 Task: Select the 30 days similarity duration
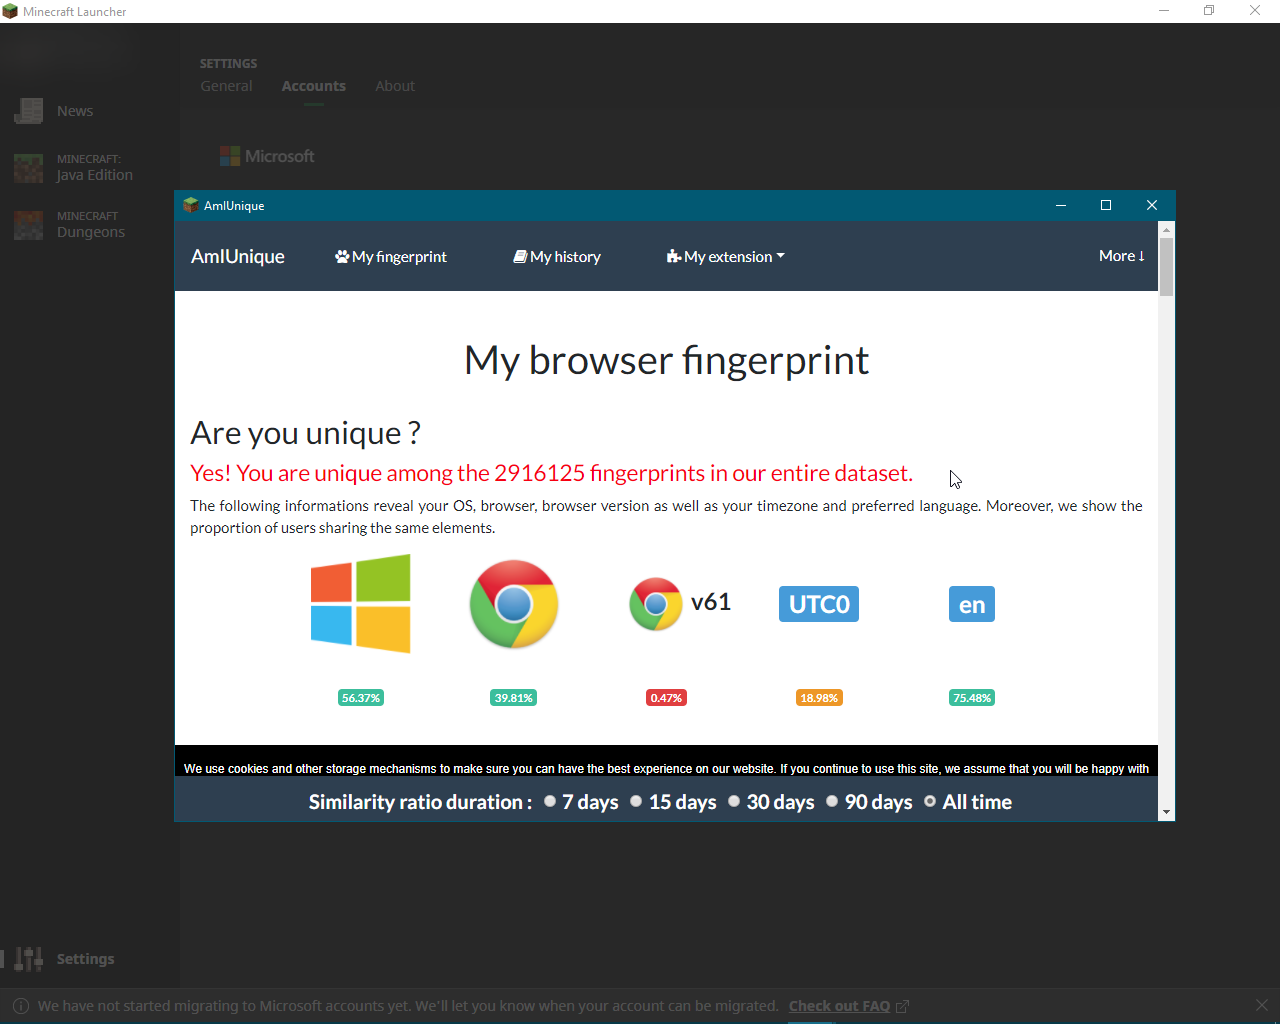[734, 801]
